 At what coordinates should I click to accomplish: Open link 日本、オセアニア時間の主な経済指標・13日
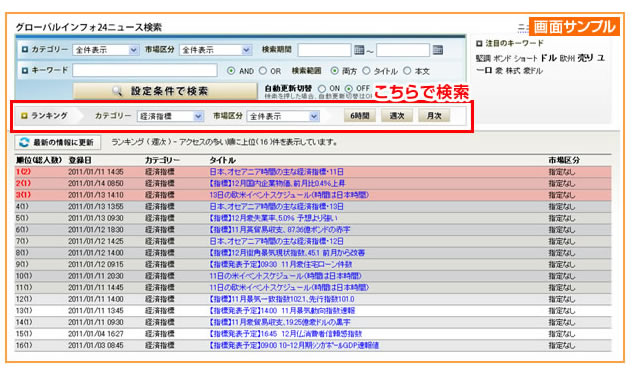click(x=277, y=206)
